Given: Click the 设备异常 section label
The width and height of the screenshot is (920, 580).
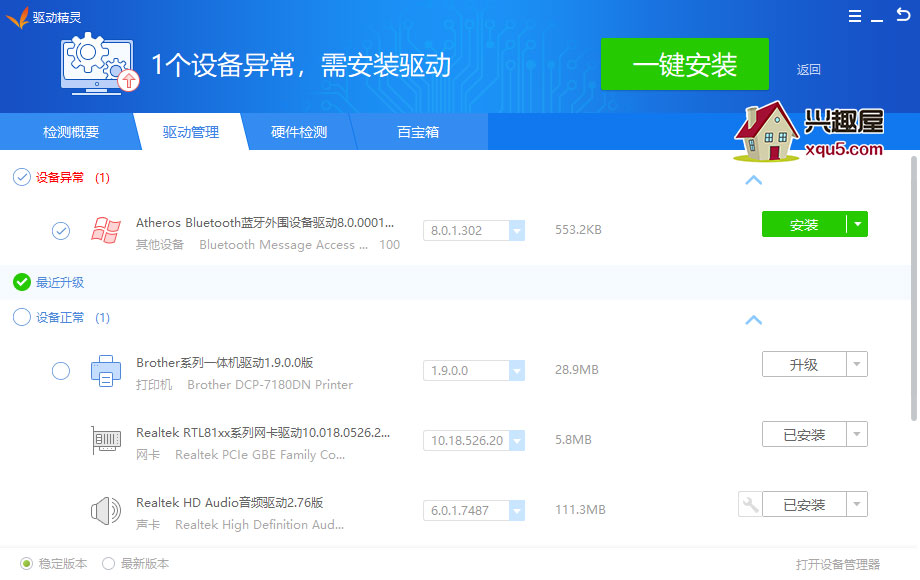Looking at the screenshot, I should [x=60, y=177].
